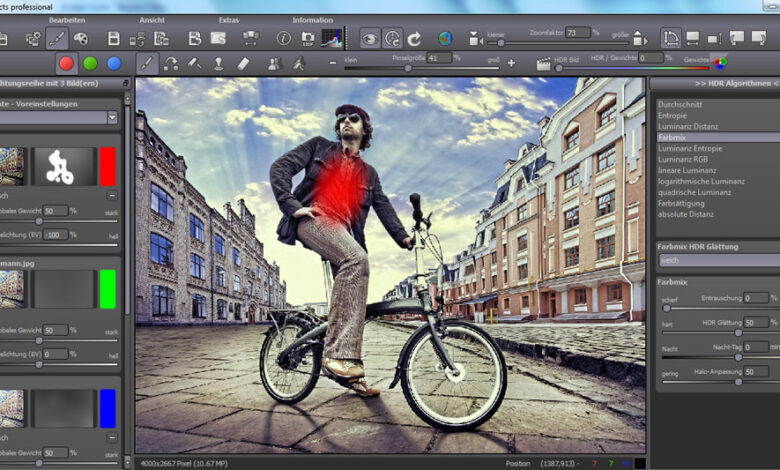Select the brush painting tool icon
780x470 pixels.
coord(146,63)
